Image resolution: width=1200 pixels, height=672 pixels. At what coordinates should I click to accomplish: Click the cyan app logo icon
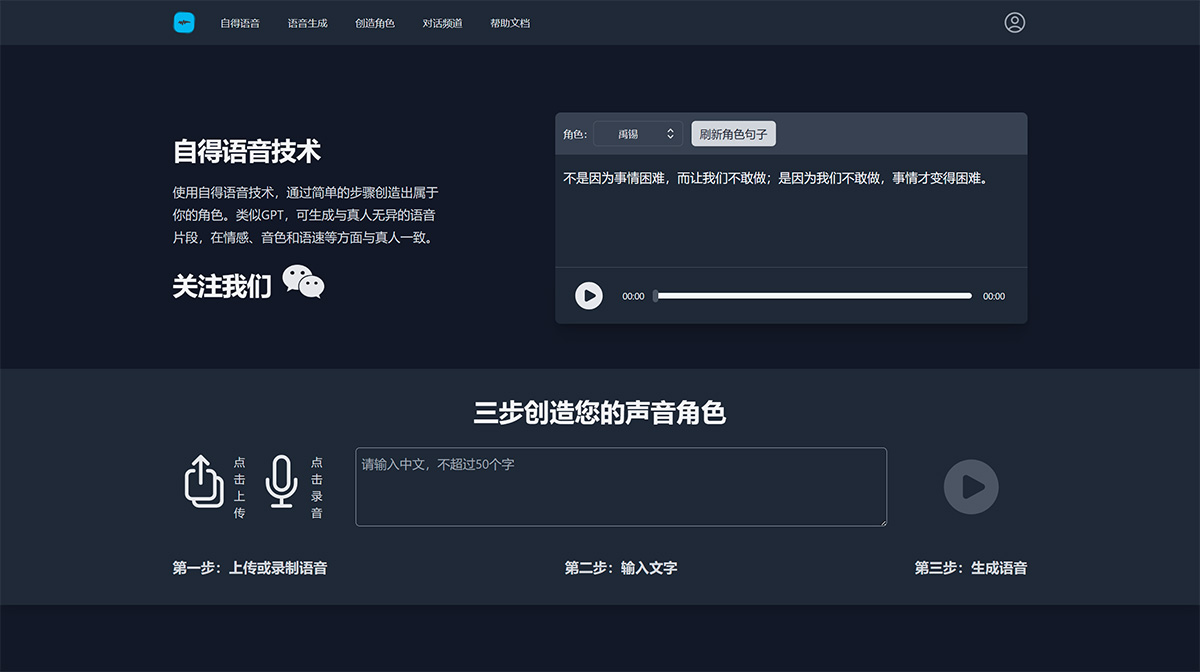point(184,21)
